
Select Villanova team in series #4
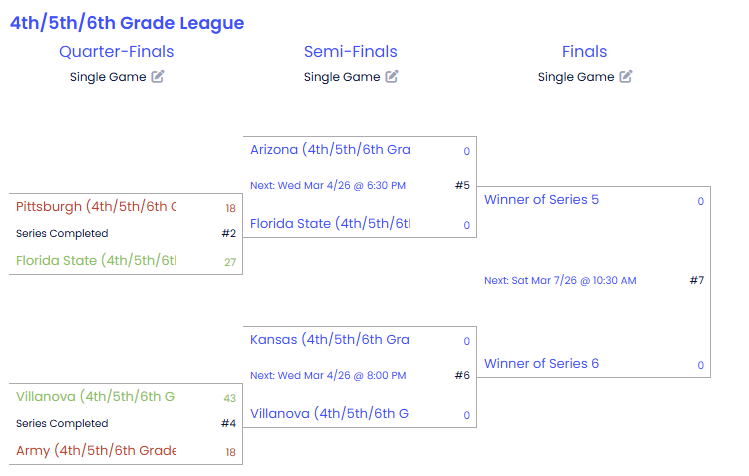(96, 397)
